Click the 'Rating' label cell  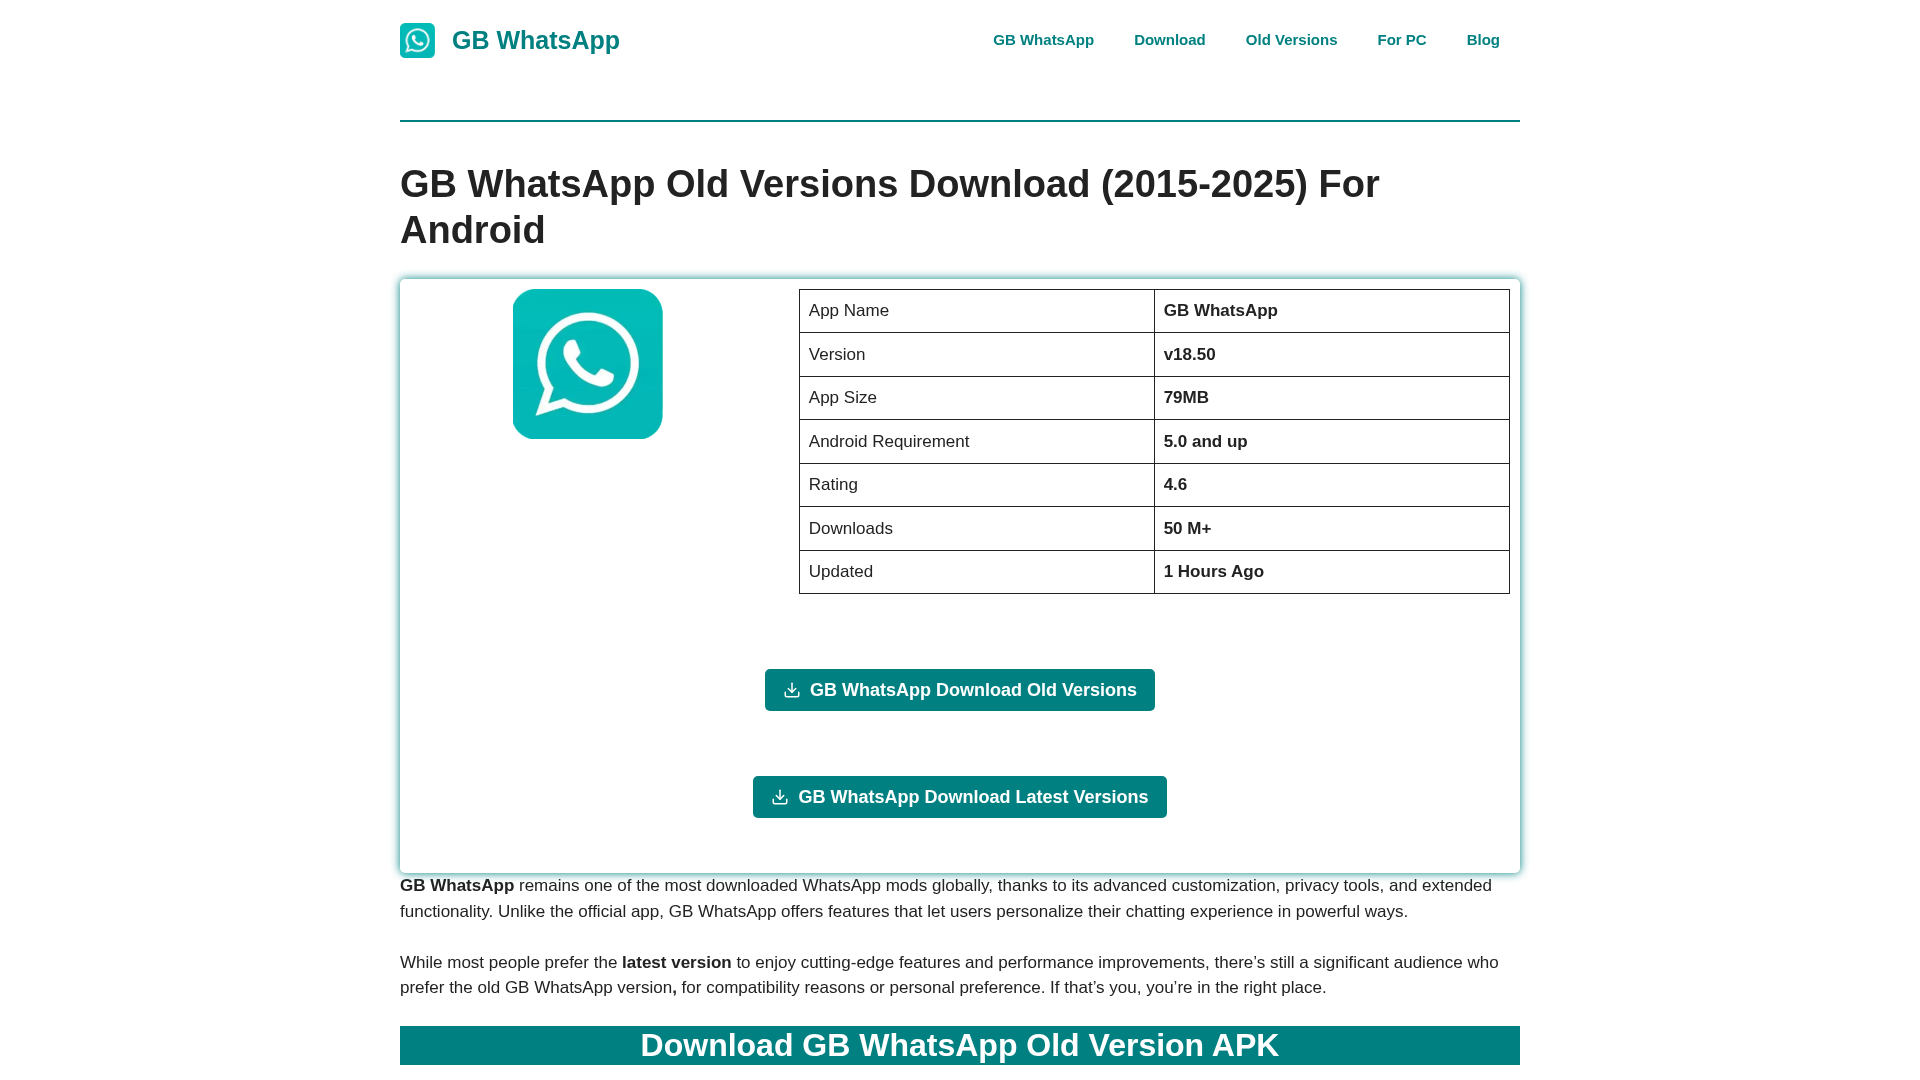[977, 485]
